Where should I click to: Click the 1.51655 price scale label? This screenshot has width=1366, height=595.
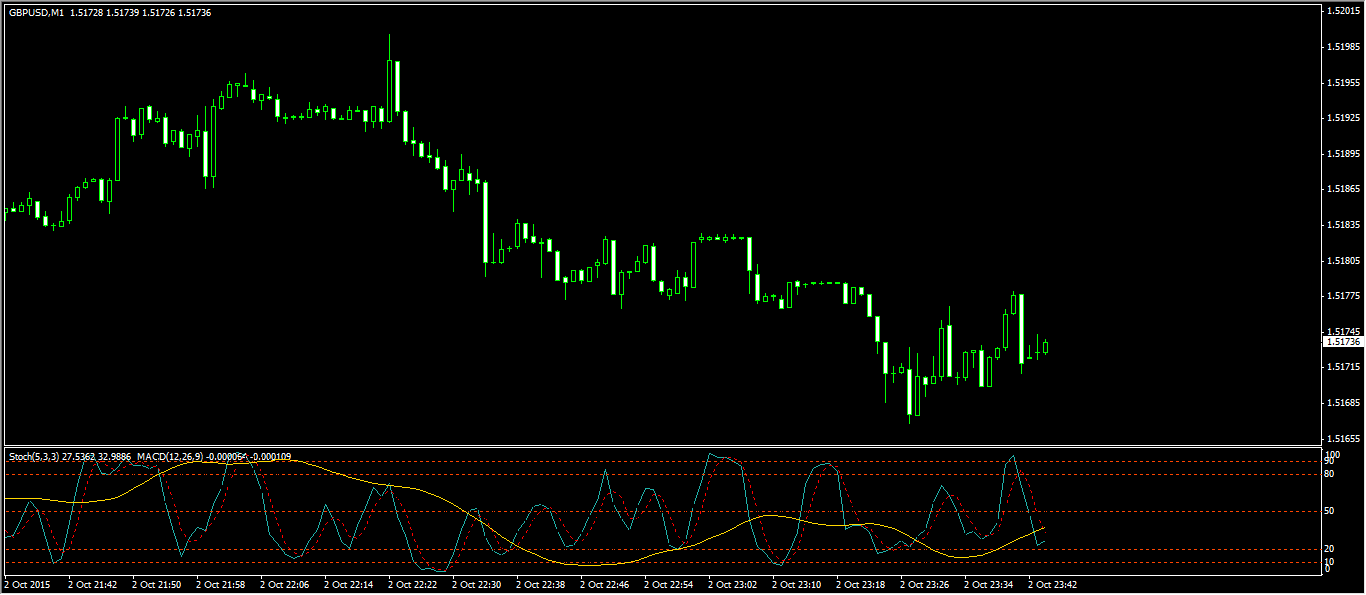point(1340,439)
